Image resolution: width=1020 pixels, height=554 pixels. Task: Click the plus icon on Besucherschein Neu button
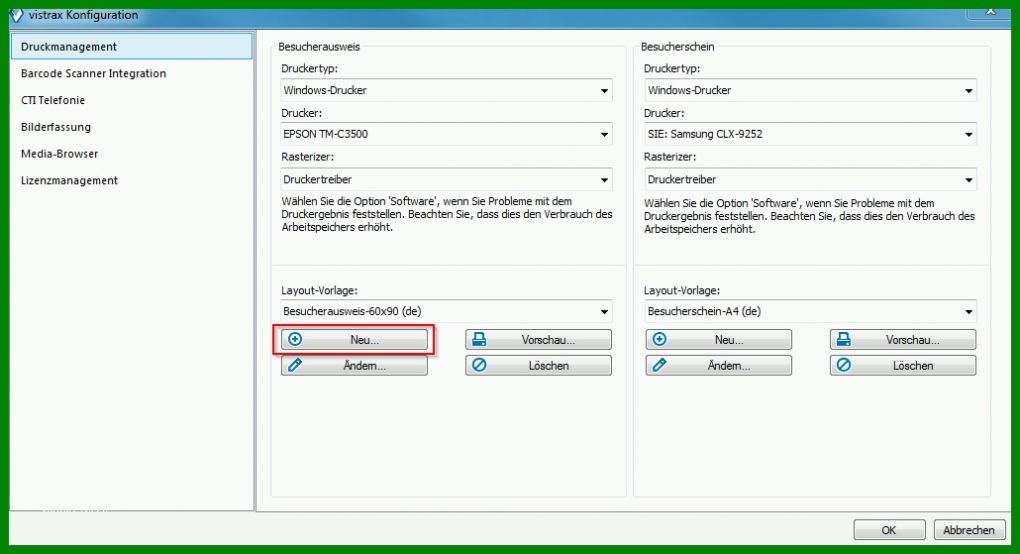pyautogui.click(x=660, y=339)
